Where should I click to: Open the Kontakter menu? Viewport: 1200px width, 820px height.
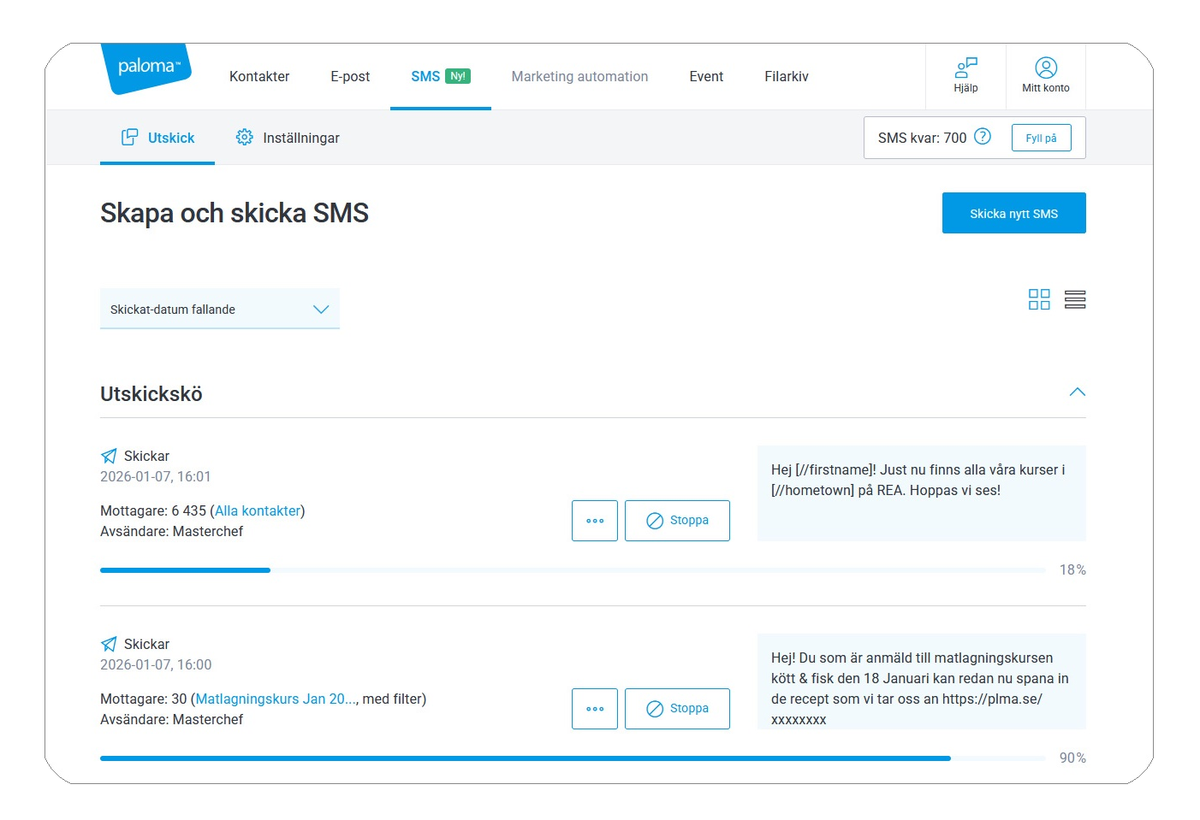(259, 76)
